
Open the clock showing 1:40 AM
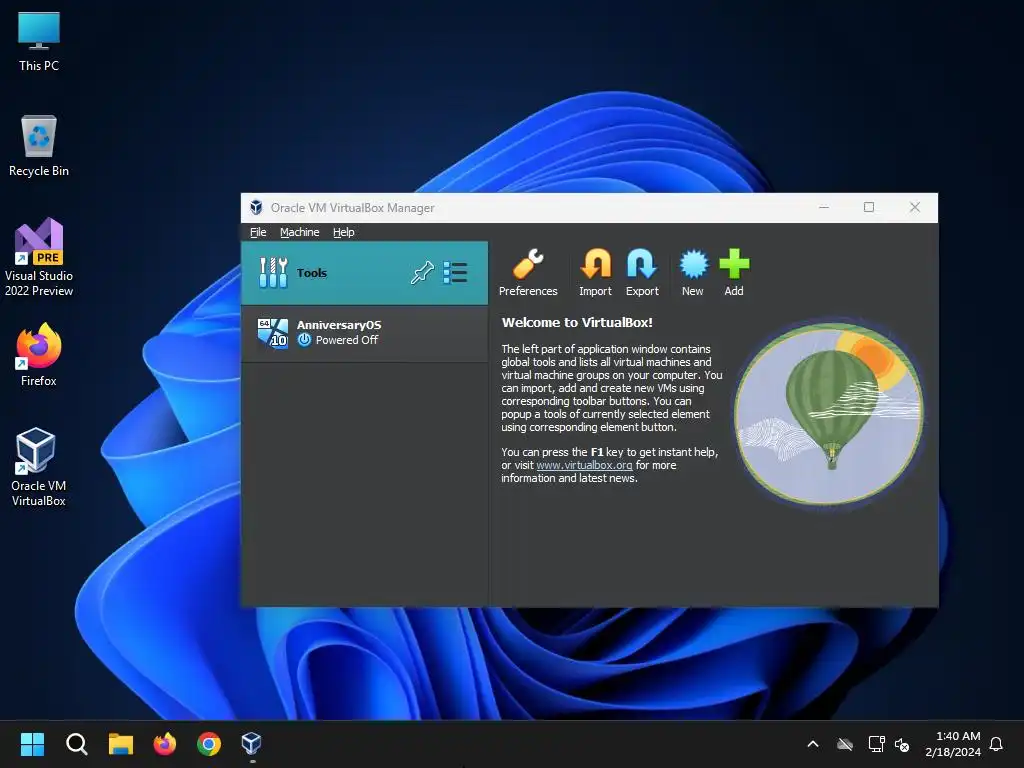tap(953, 744)
